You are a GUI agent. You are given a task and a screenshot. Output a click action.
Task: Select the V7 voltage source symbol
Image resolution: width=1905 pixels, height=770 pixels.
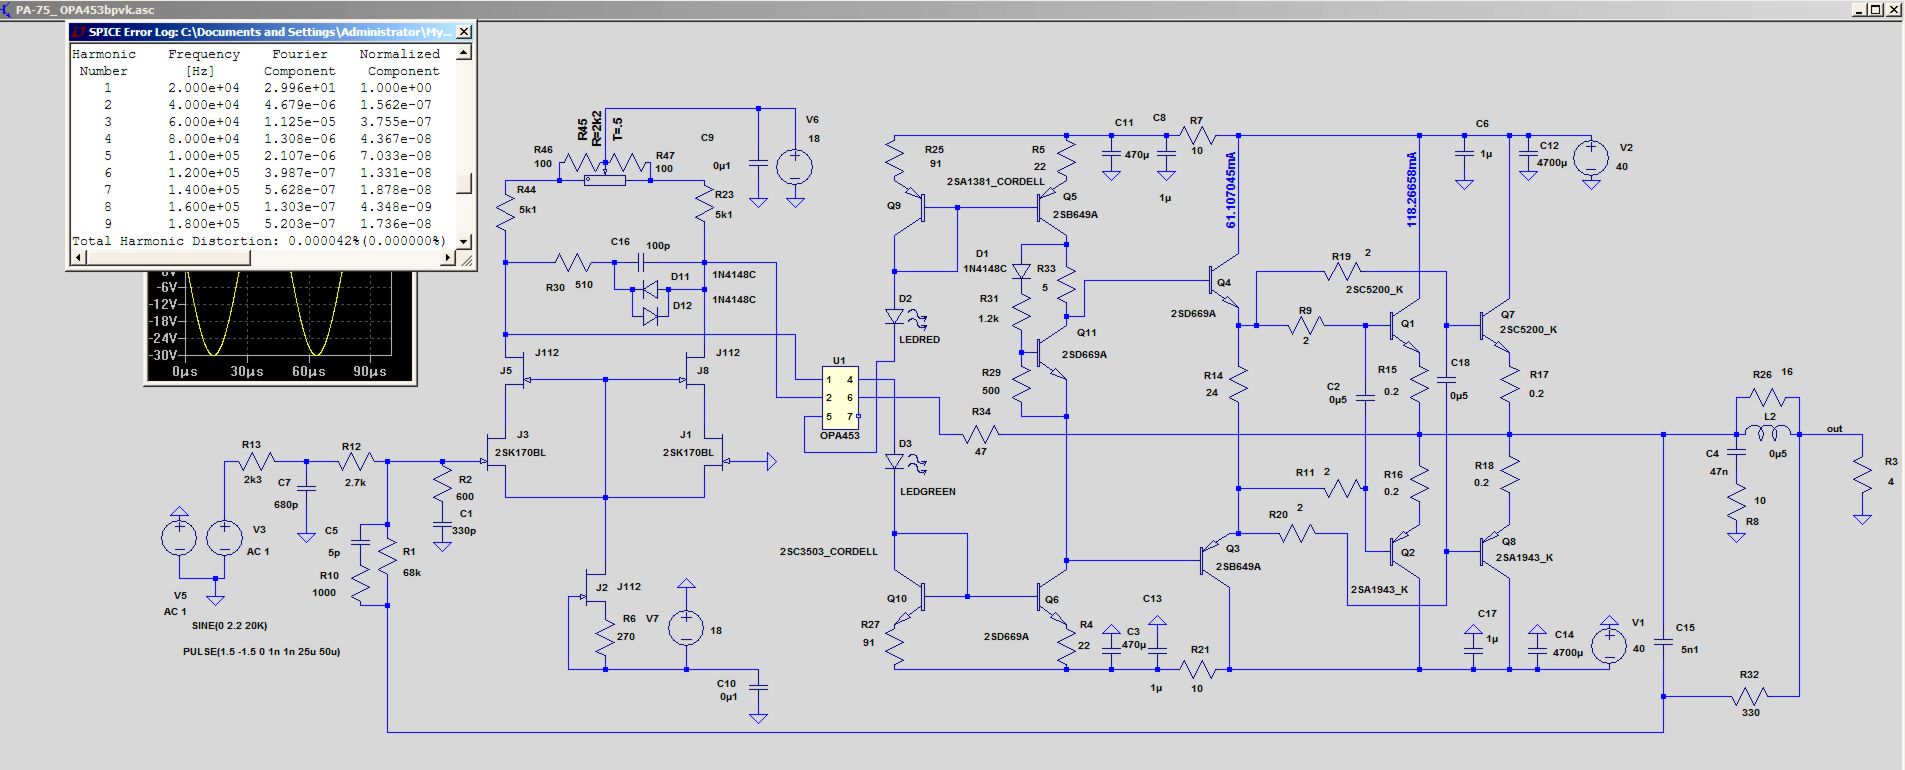click(x=686, y=628)
